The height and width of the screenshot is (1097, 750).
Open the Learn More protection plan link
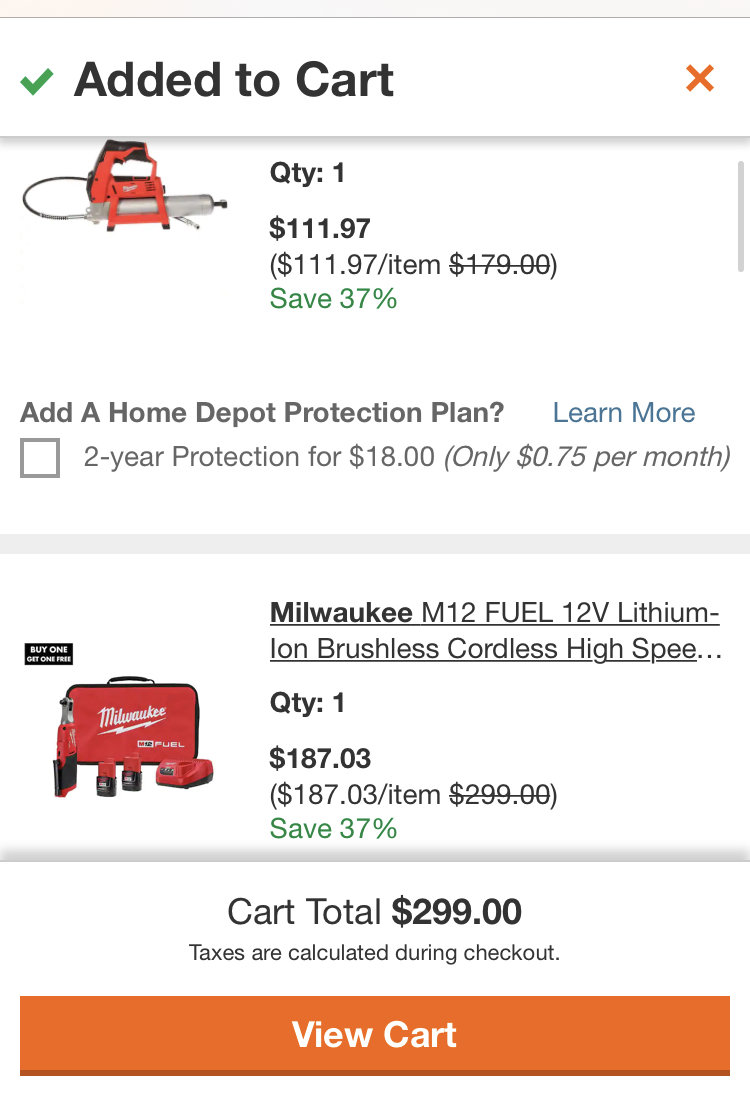click(623, 413)
